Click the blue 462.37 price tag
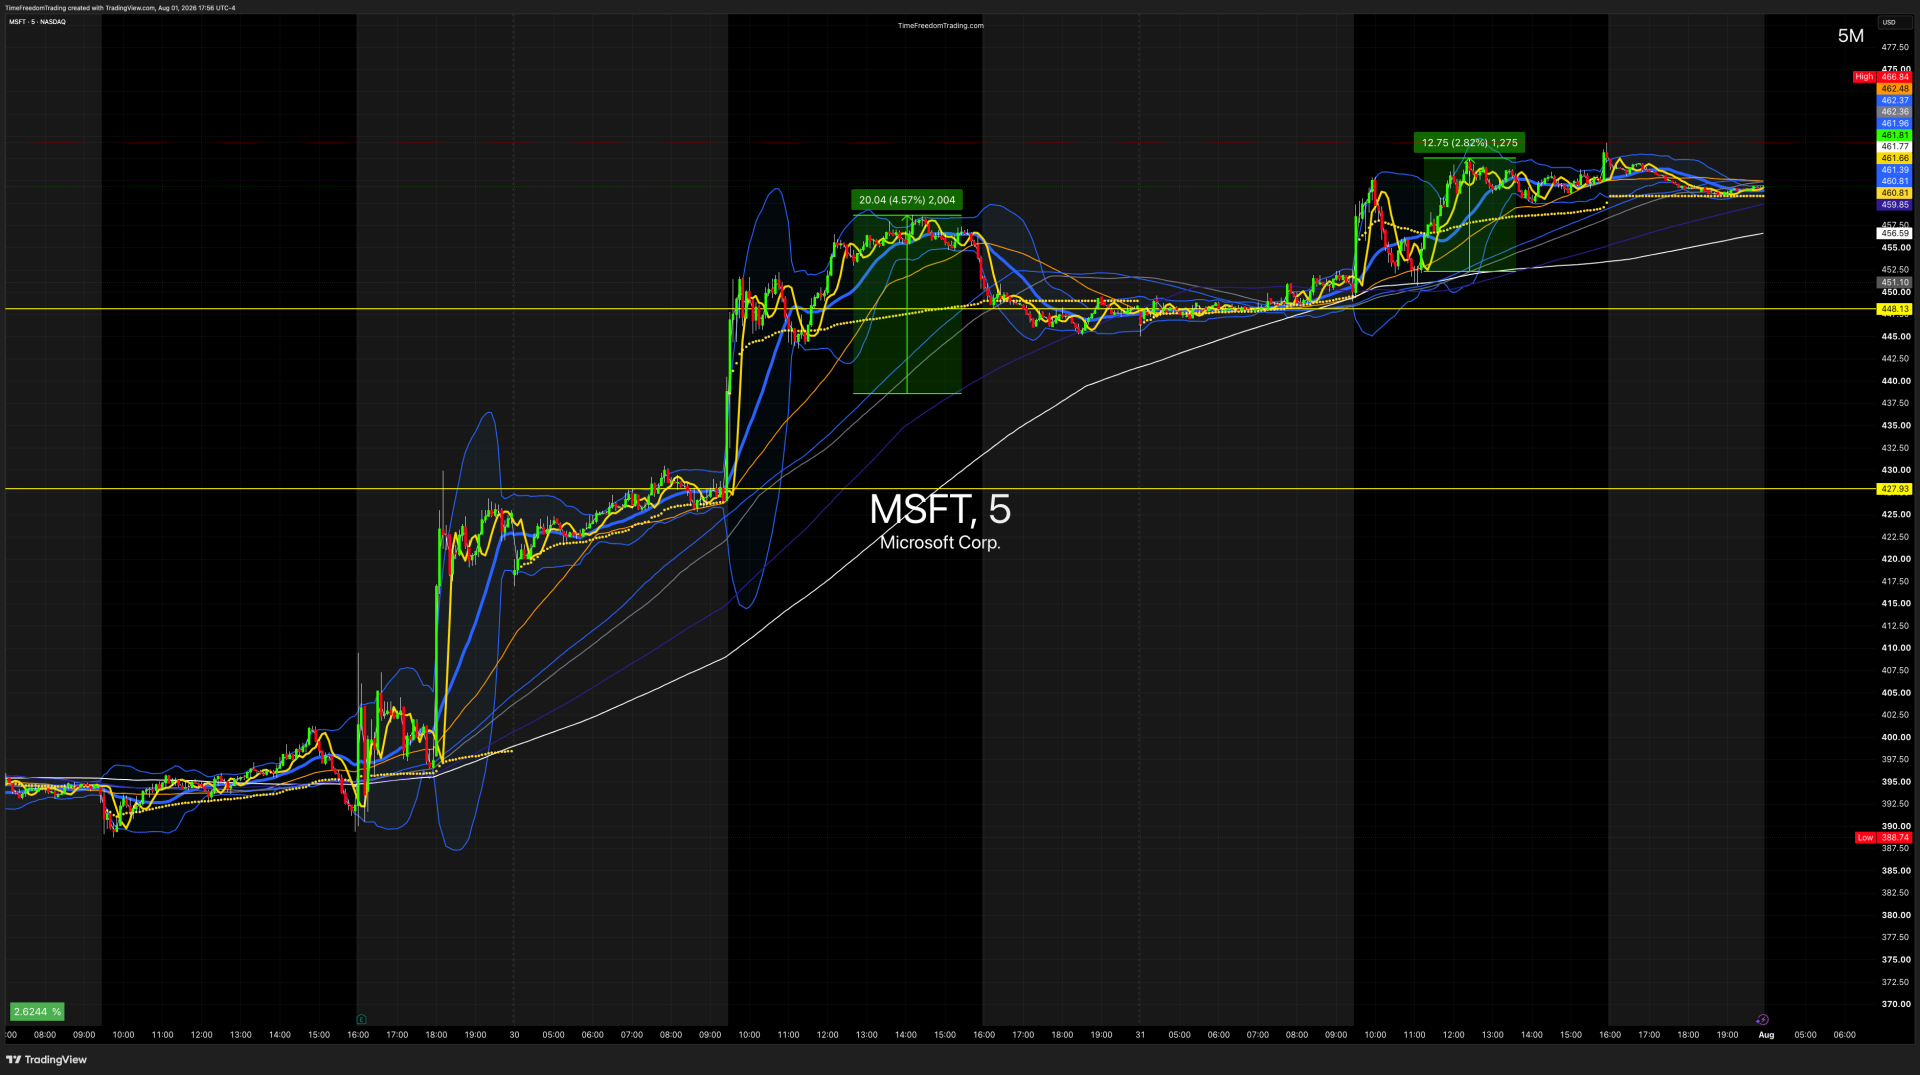This screenshot has width=1920, height=1075. coord(1894,101)
